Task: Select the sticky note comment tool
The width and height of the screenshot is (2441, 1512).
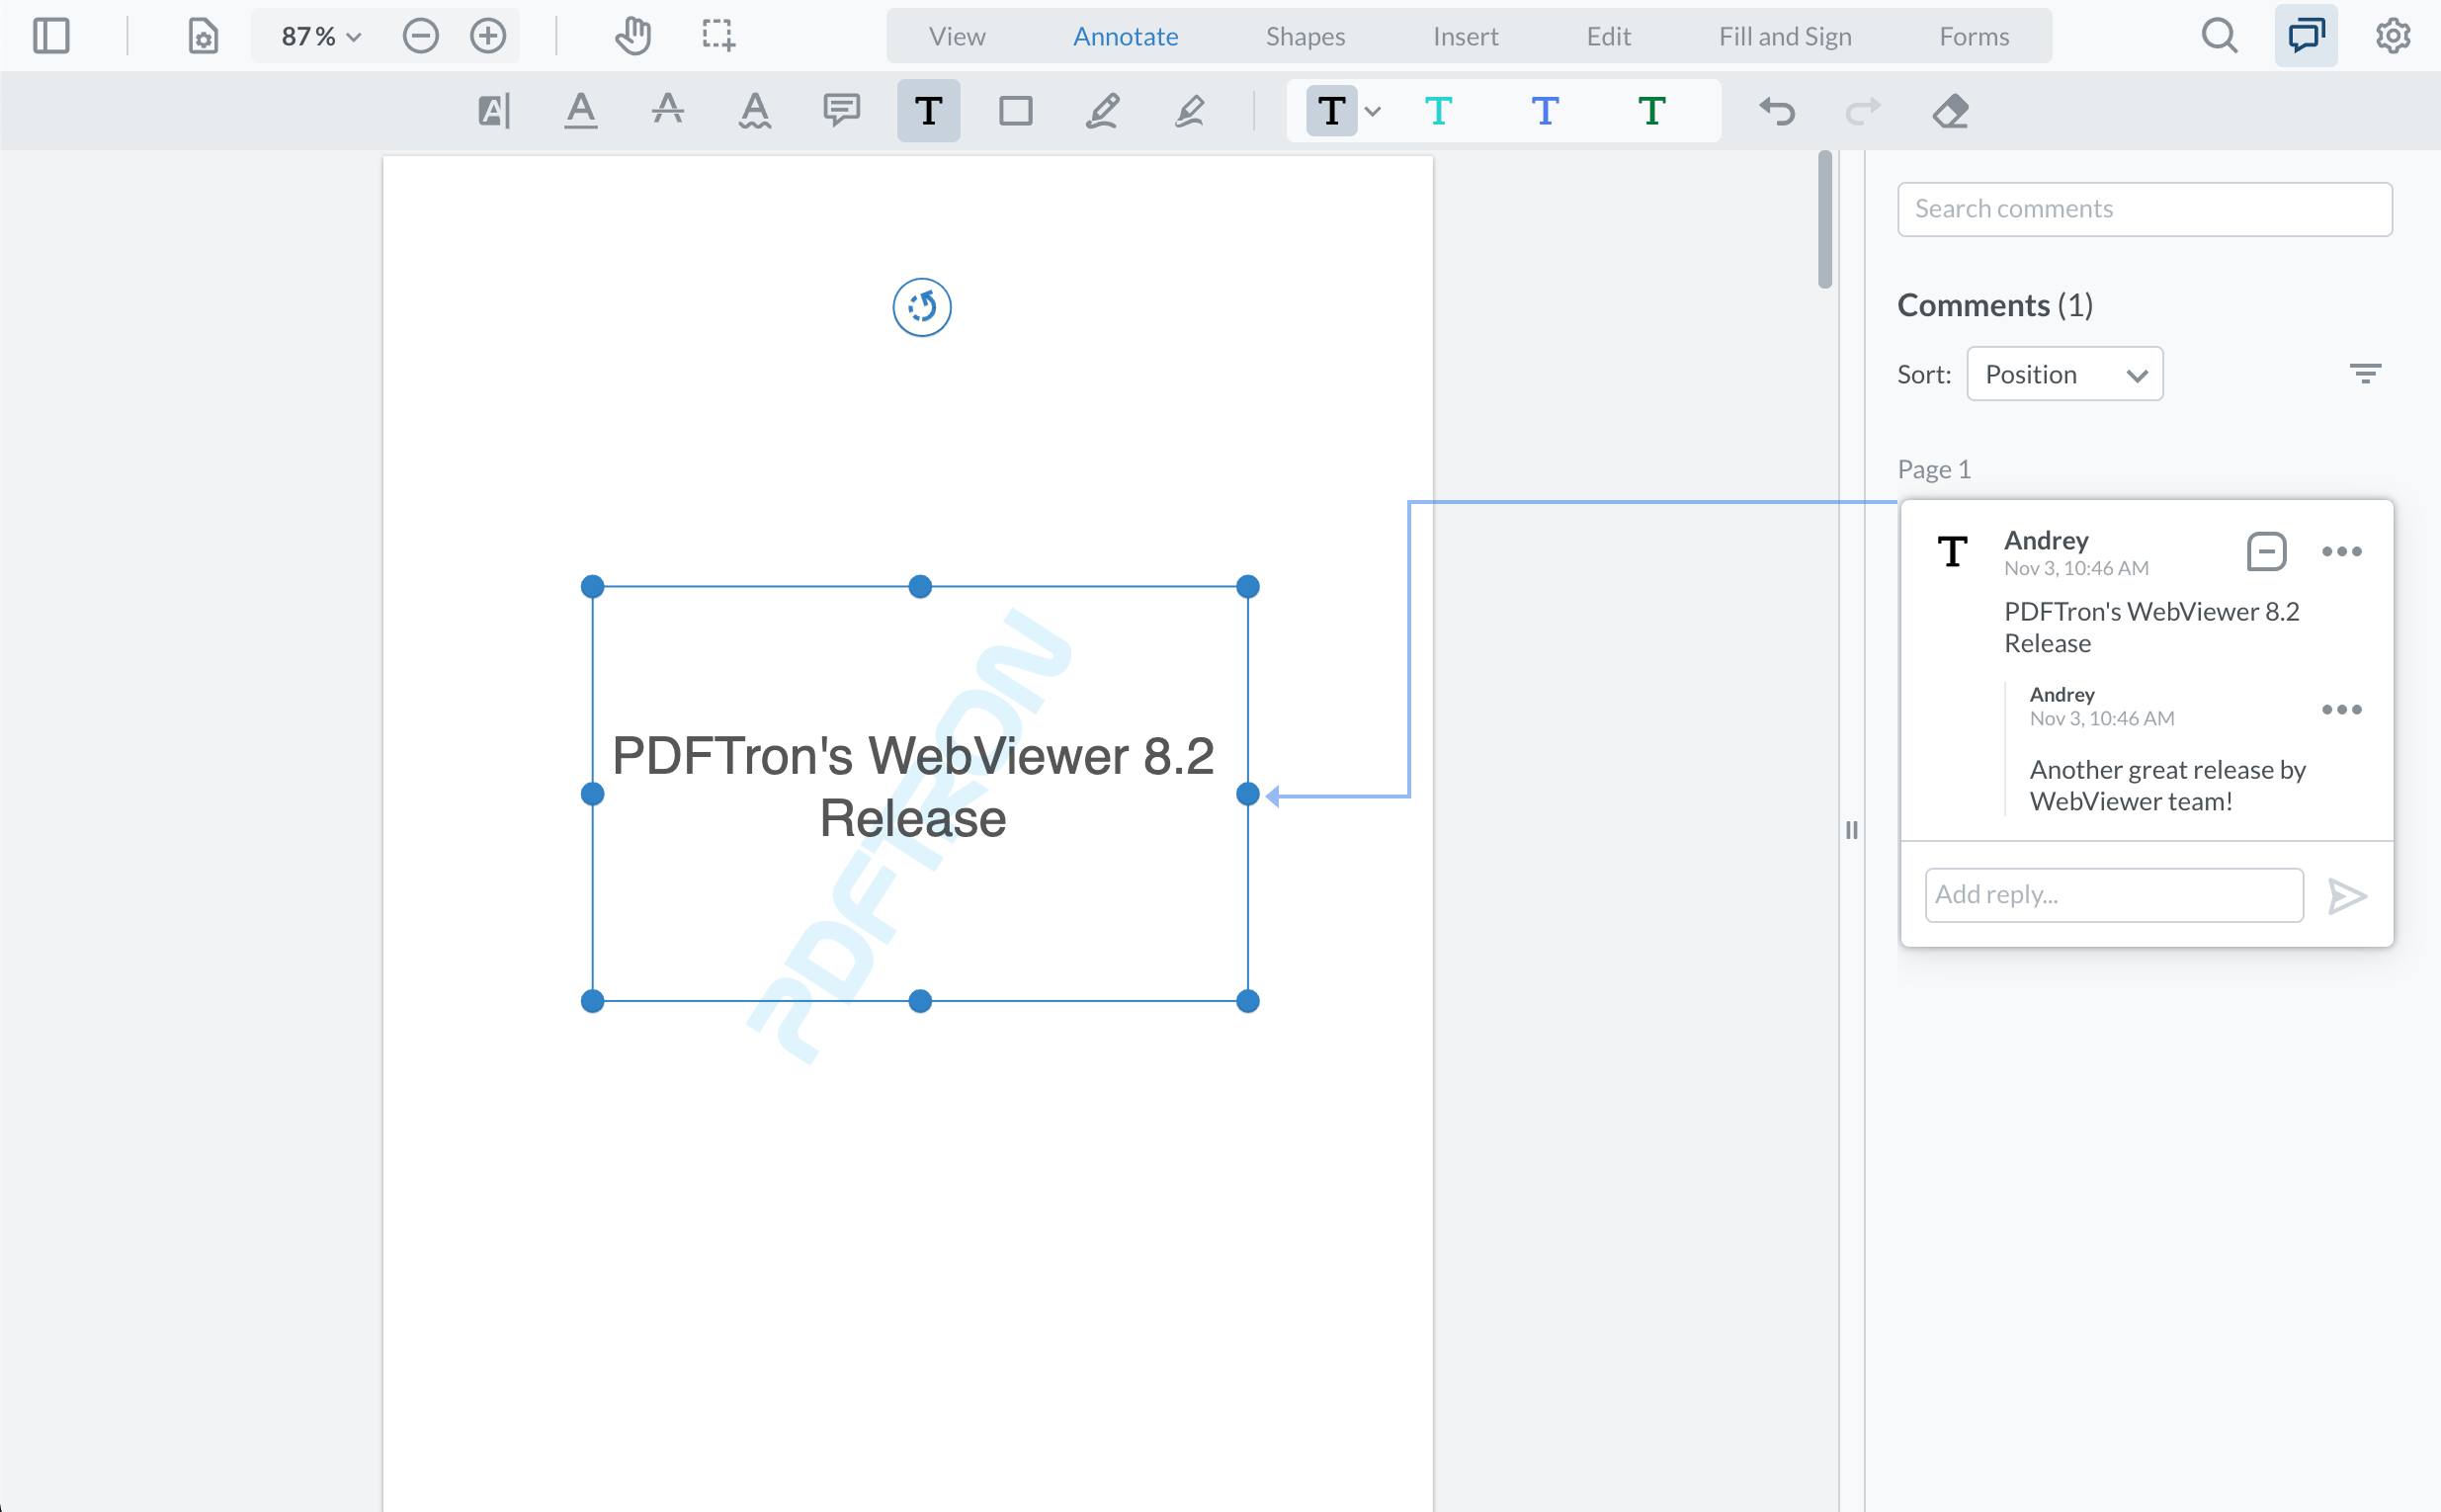Action: pos(842,110)
